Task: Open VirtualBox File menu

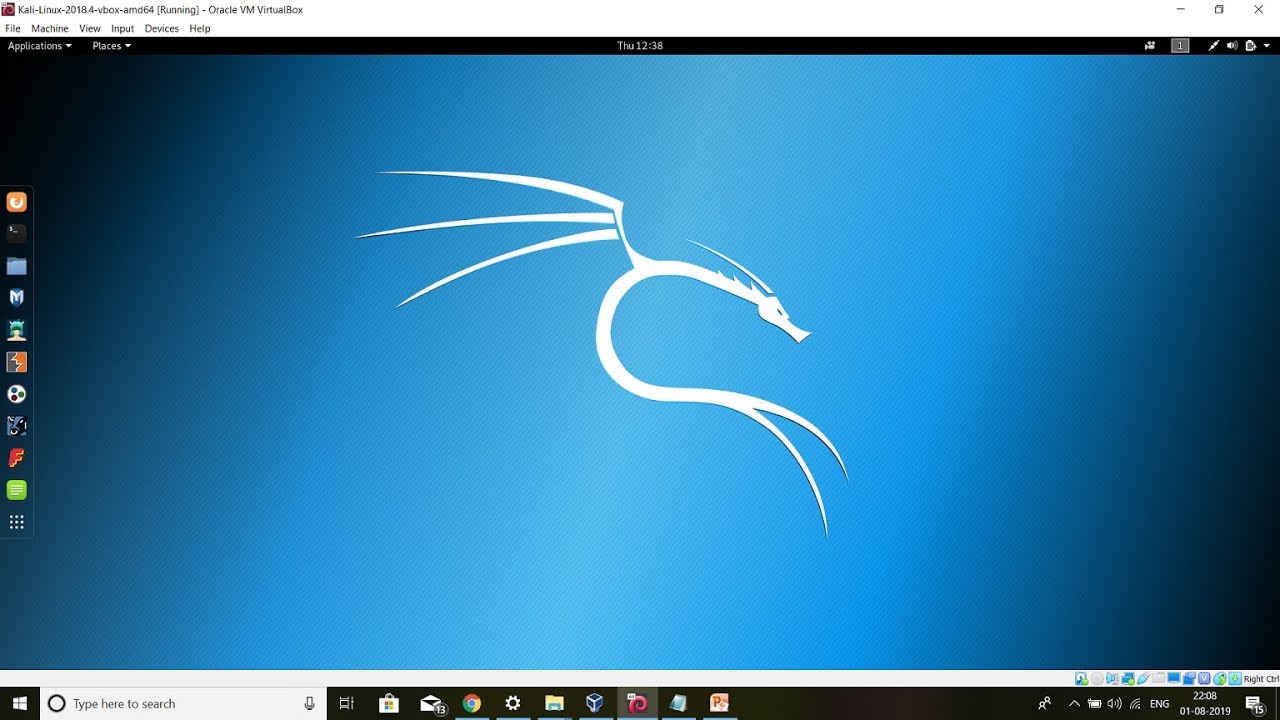Action: click(13, 29)
